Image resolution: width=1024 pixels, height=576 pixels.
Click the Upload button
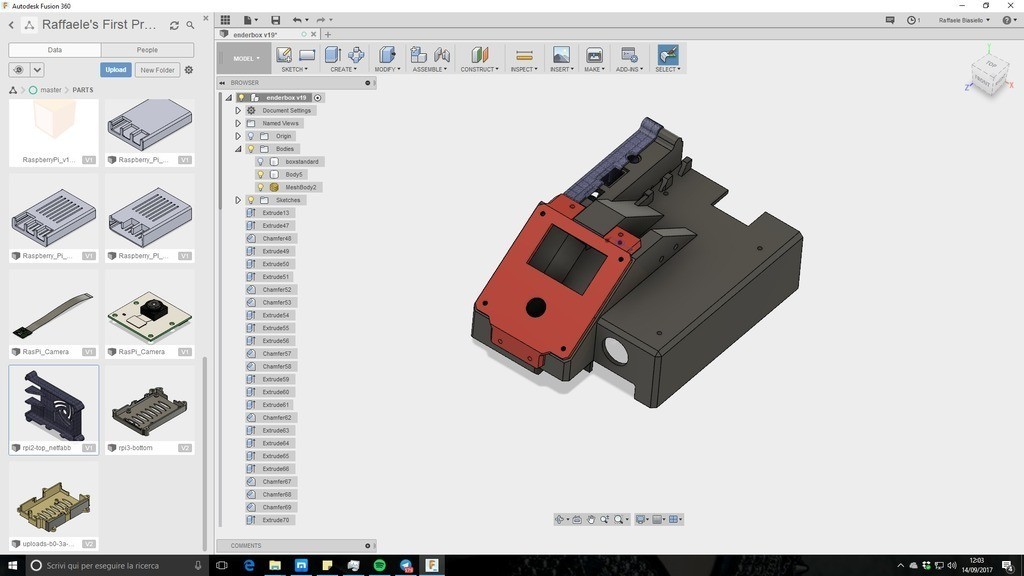pos(116,70)
